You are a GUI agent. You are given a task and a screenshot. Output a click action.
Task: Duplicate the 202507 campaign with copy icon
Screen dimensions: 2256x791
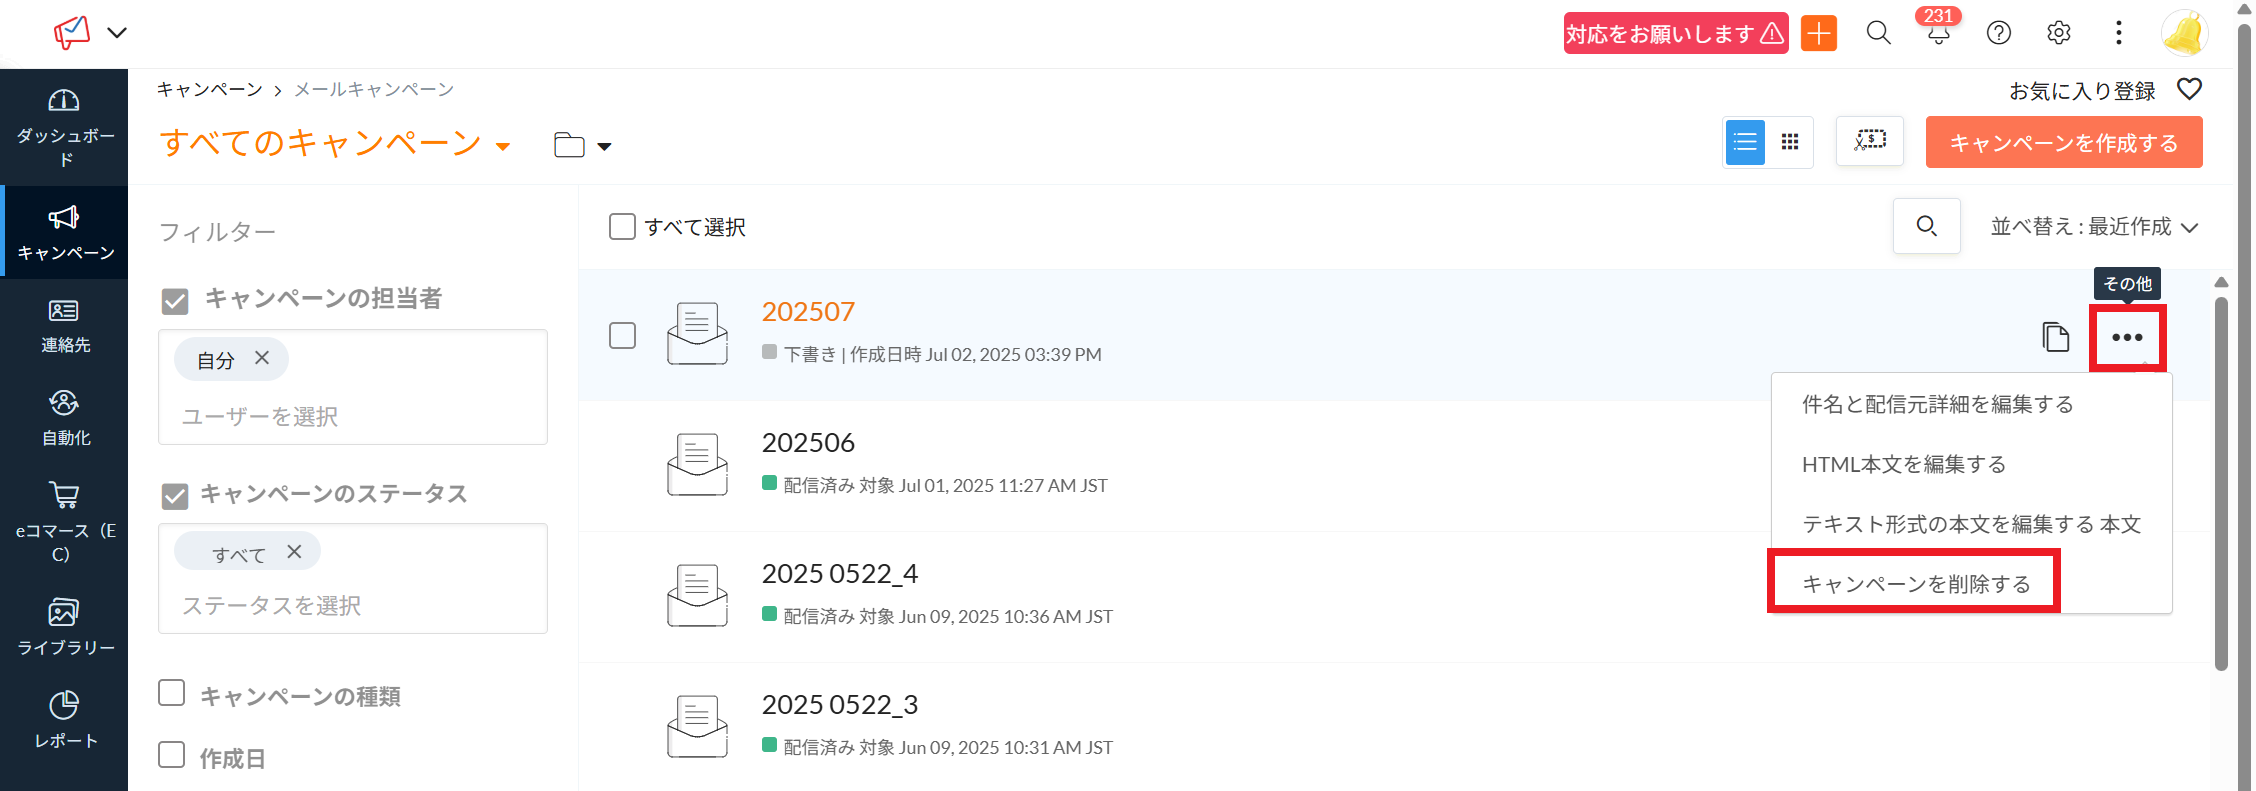point(2055,338)
